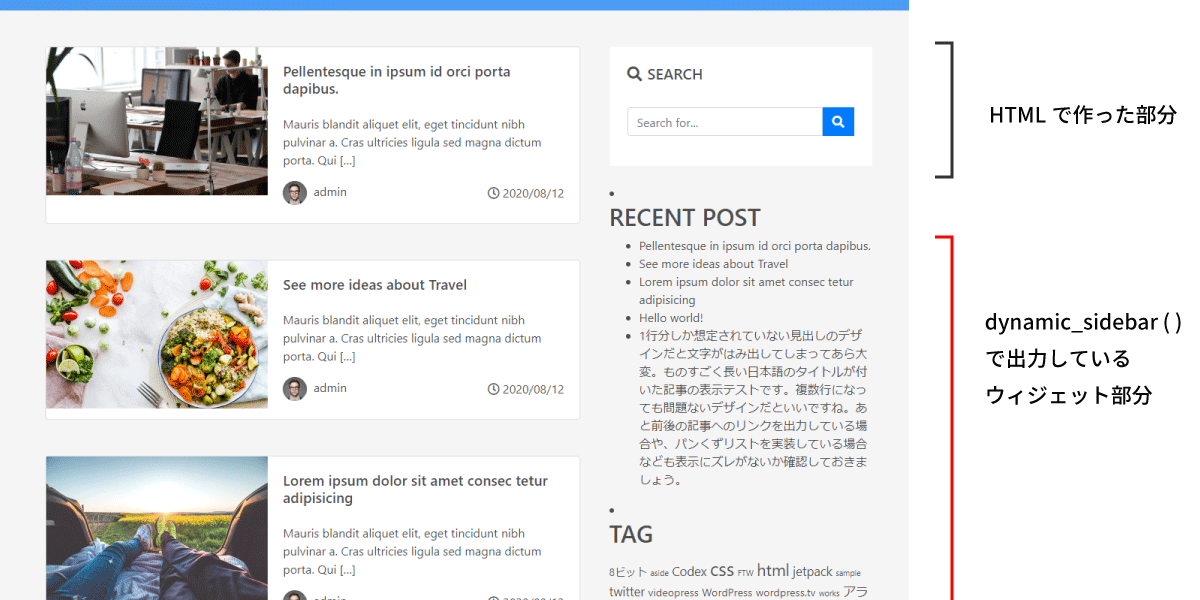Click the clock icon on the Travel post

493,389
